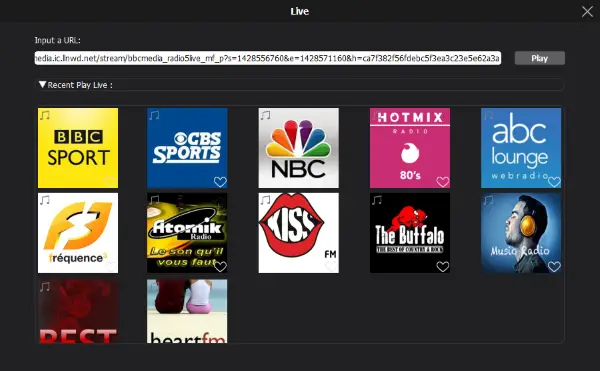Viewport: 600px width, 371px height.
Task: Open the Kiss FM station tile
Action: 298,233
